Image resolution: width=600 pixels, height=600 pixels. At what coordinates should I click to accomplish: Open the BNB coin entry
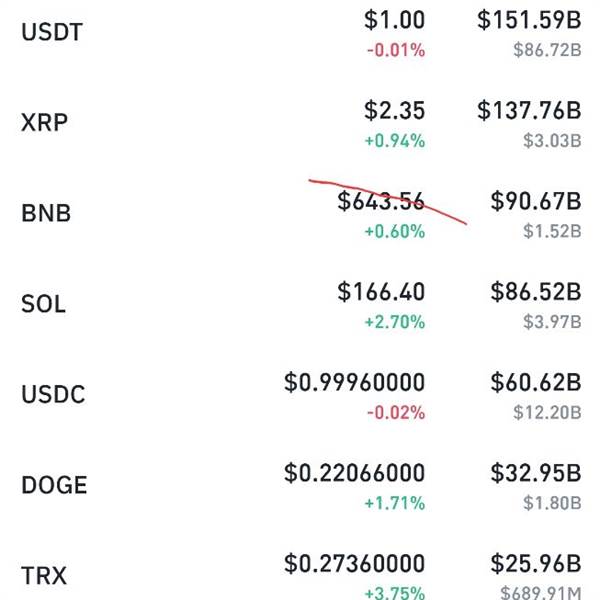(300, 213)
